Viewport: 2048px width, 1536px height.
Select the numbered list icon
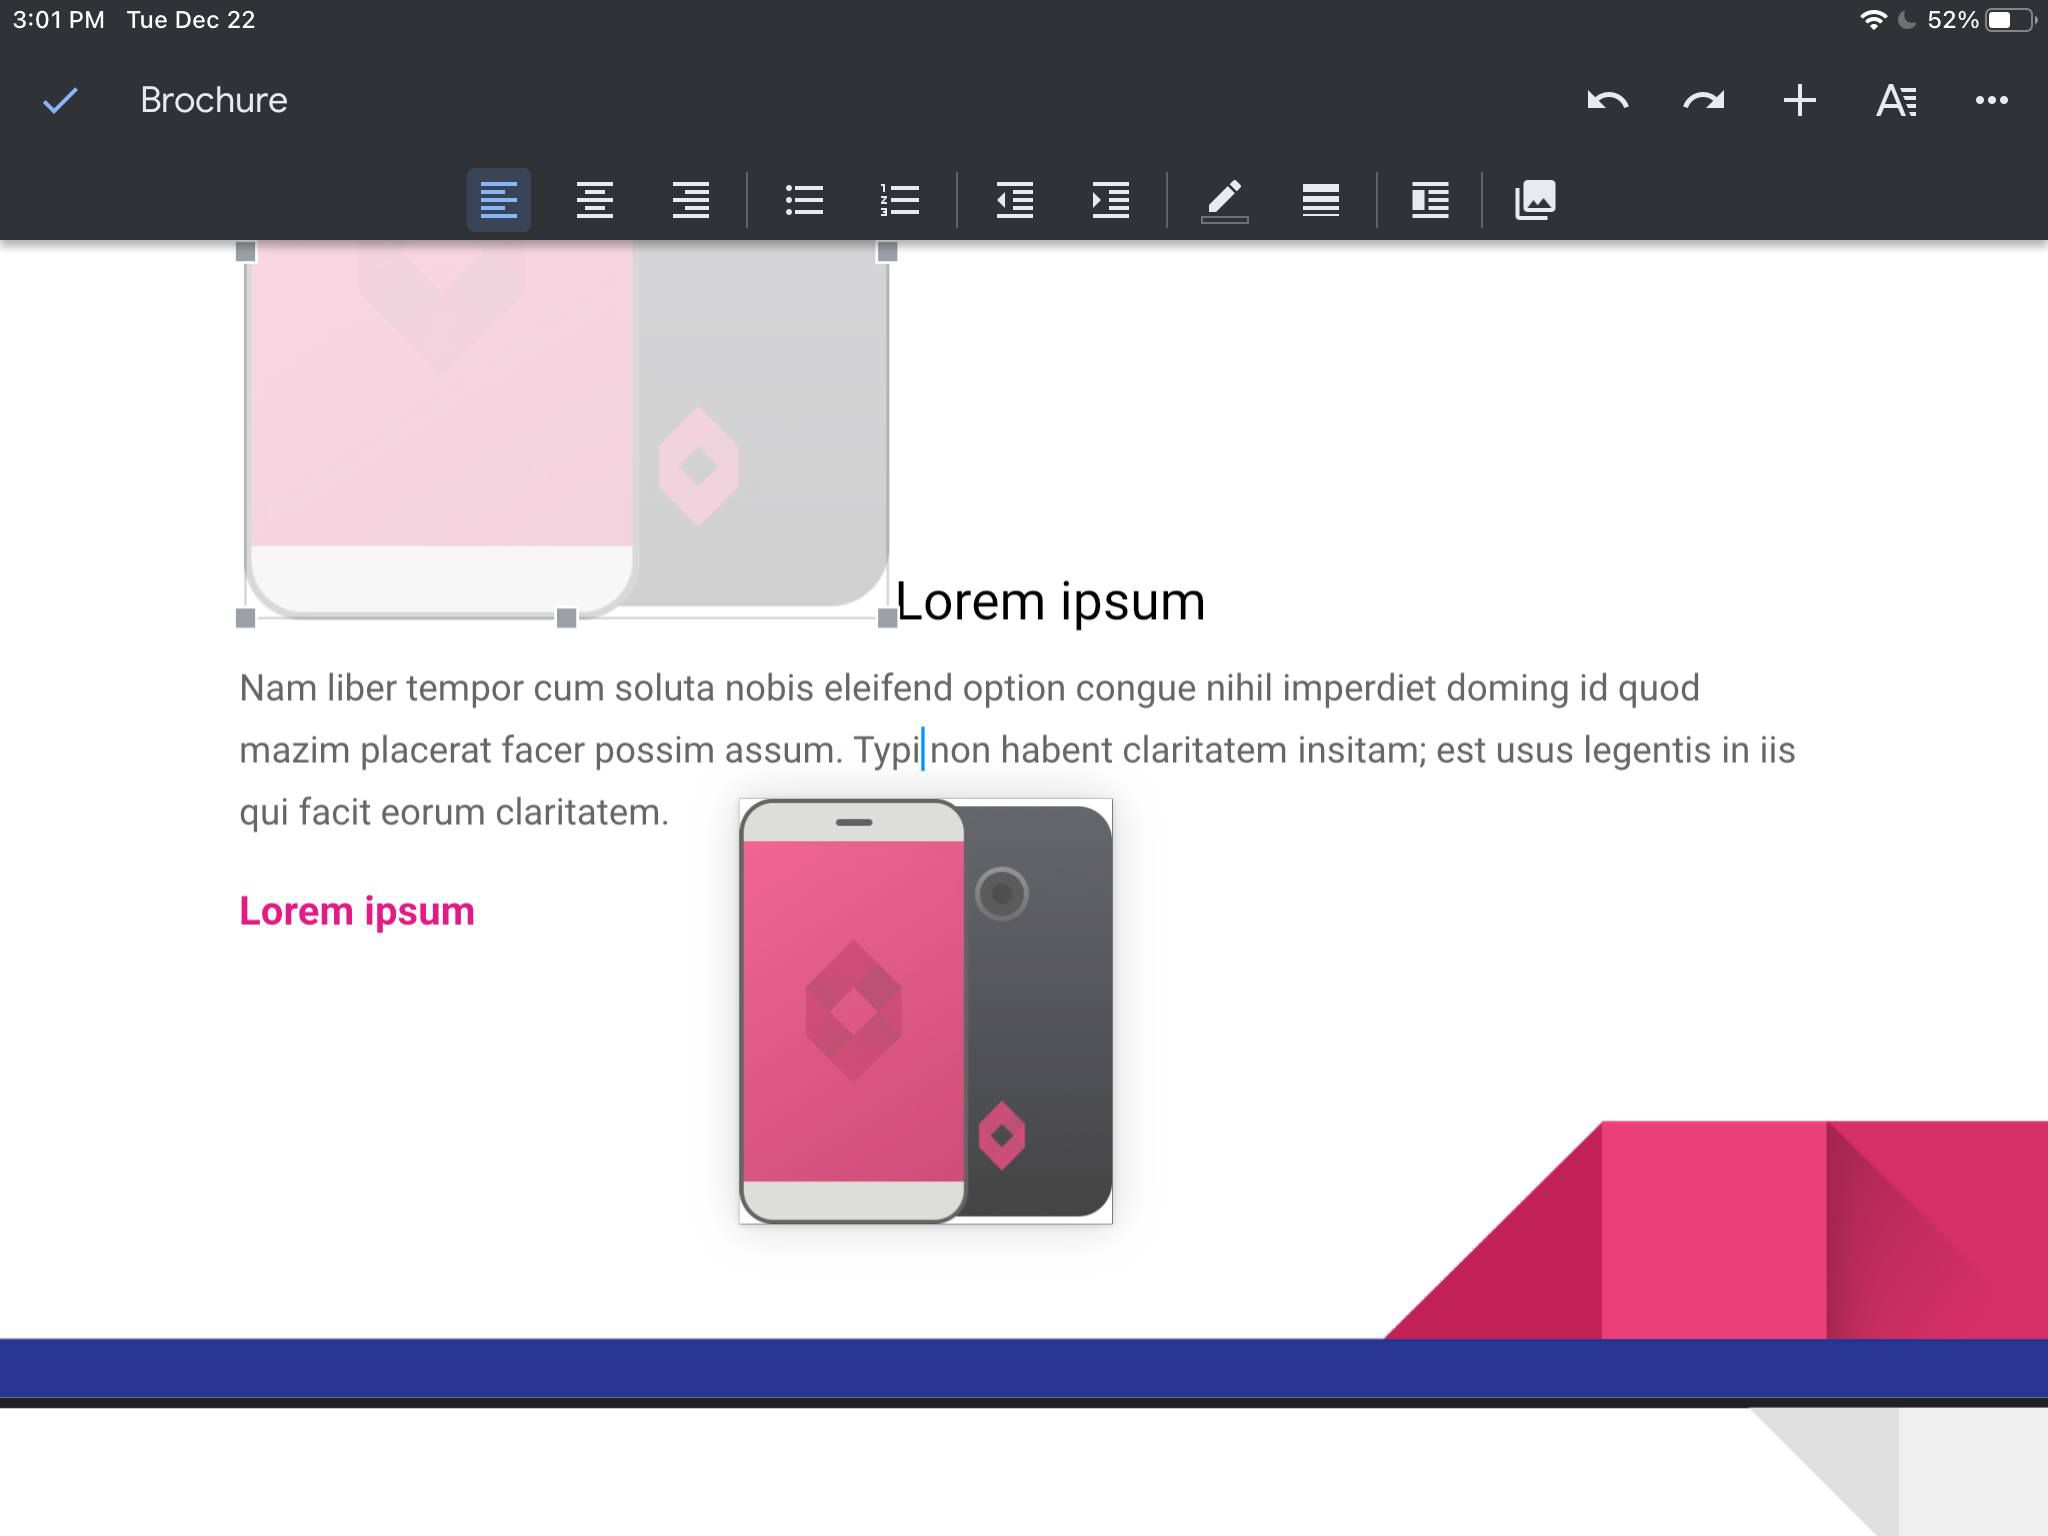tap(903, 198)
